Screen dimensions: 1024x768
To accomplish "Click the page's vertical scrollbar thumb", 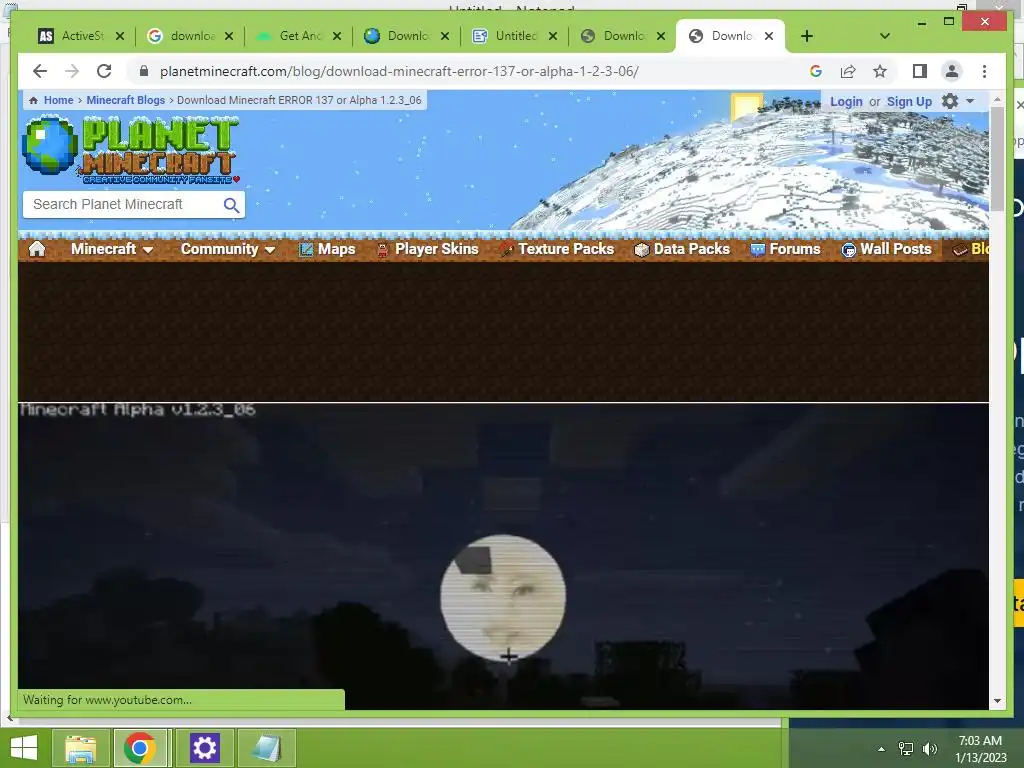I will [x=997, y=158].
